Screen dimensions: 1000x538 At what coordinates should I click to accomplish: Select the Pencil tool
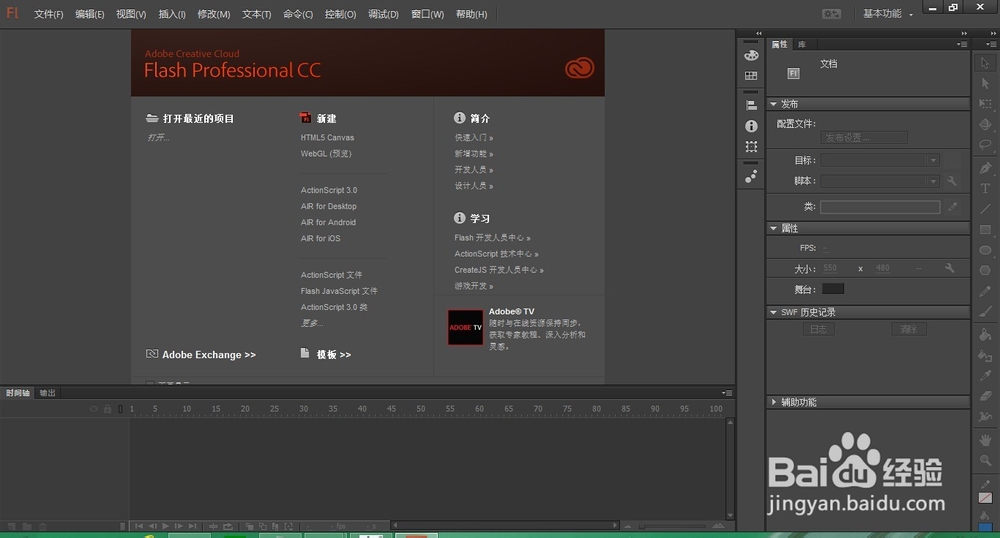coord(985,291)
